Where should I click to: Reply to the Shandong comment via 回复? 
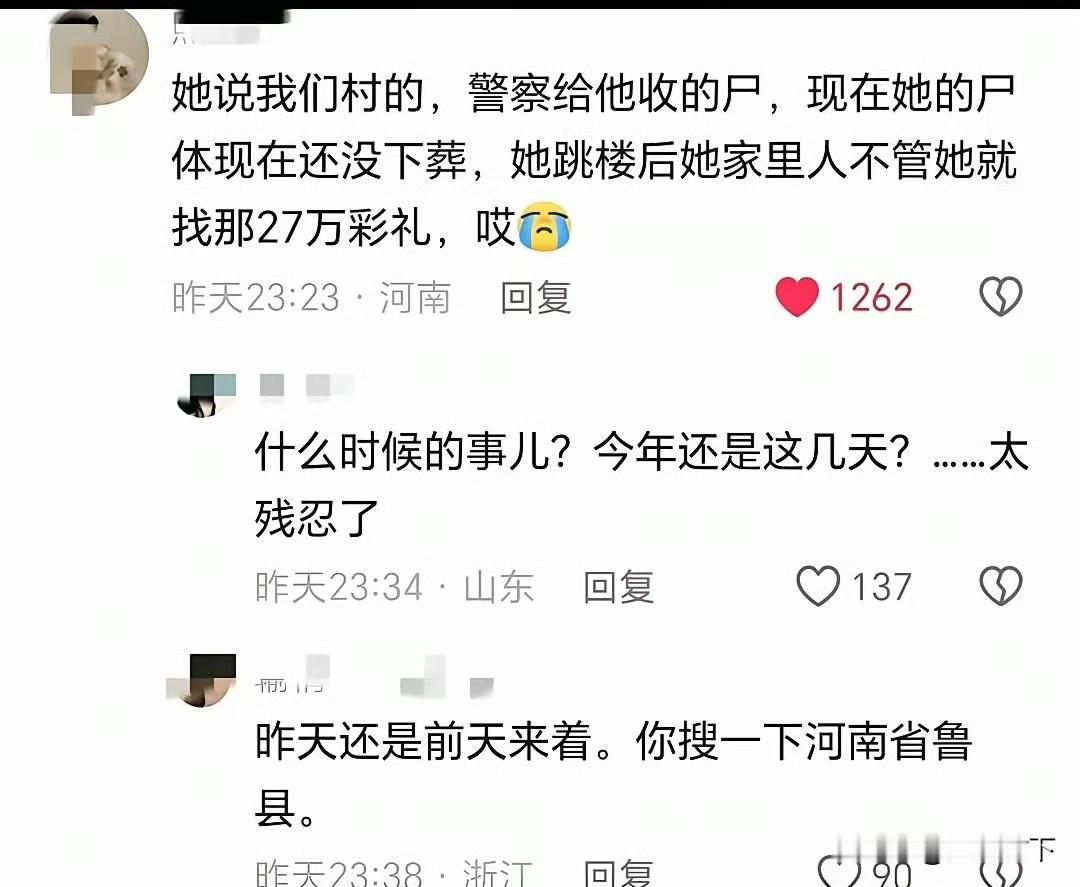coord(619,587)
